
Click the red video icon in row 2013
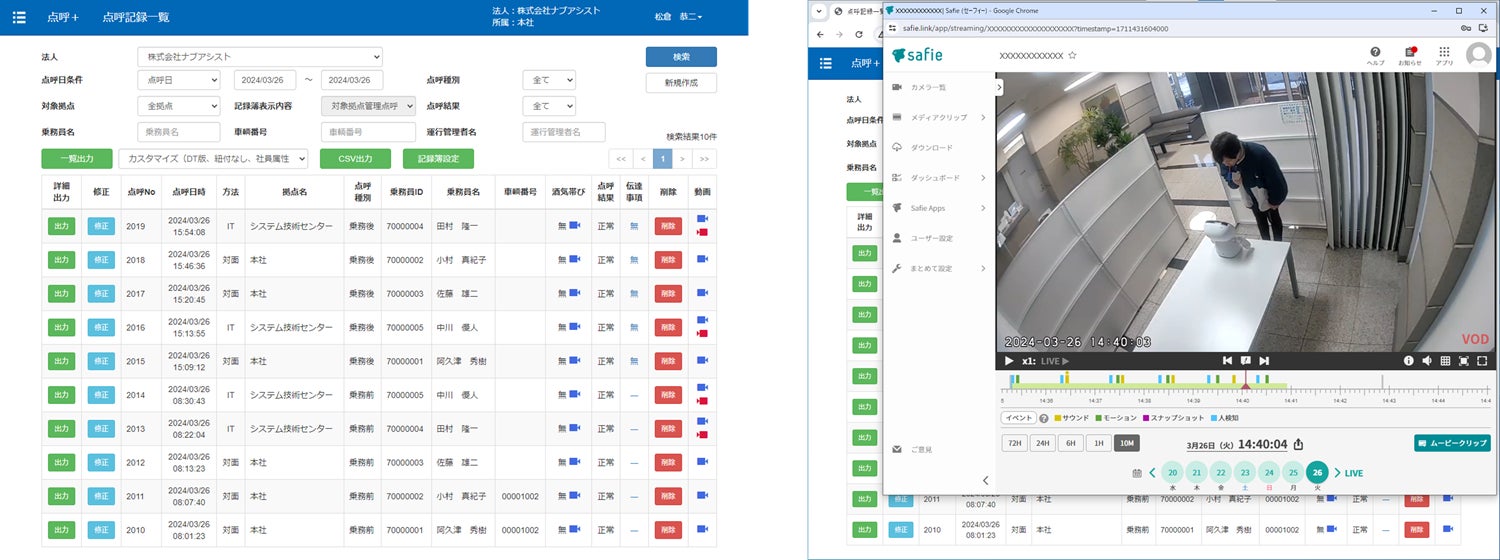[702, 435]
